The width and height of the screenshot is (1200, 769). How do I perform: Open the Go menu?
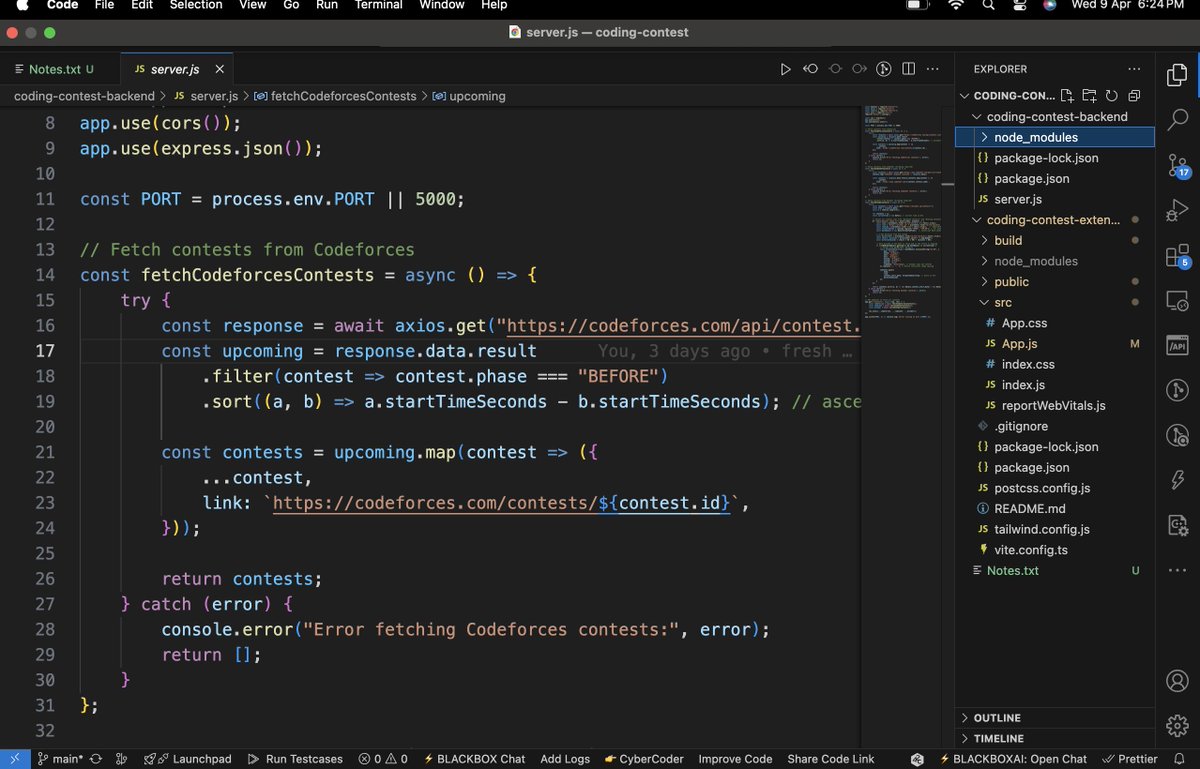[x=291, y=5]
